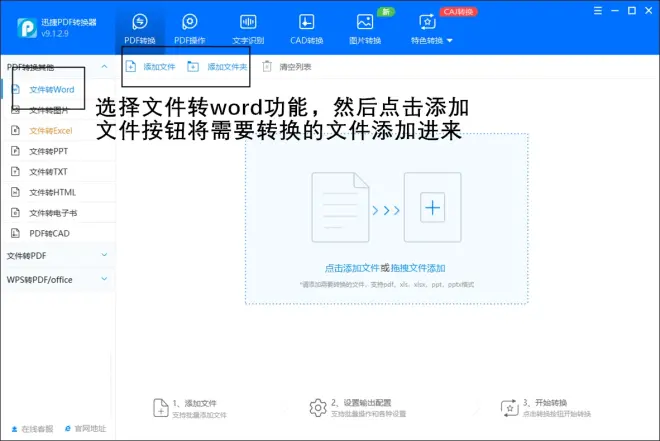Click the 文件转电子书 document icon
This screenshot has height=441, width=660.
tap(15, 213)
